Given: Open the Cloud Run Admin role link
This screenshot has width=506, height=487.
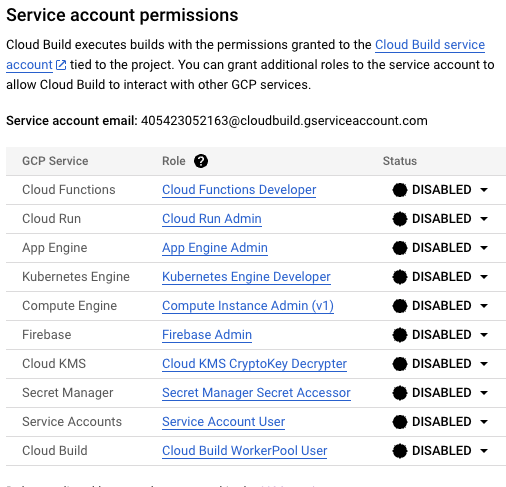Looking at the screenshot, I should pyautogui.click(x=212, y=219).
